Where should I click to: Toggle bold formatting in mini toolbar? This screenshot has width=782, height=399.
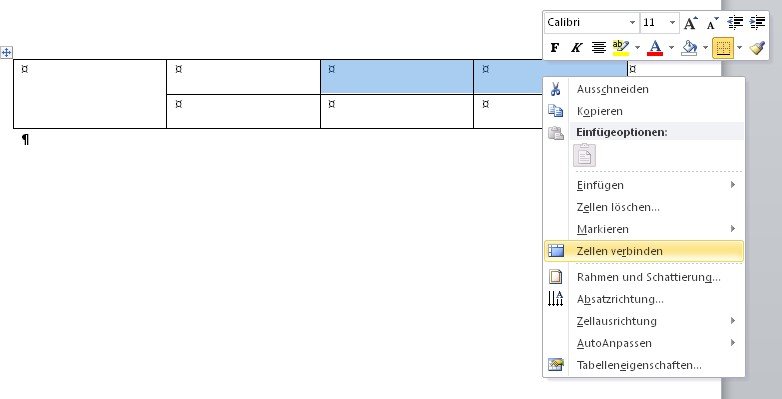click(x=555, y=48)
